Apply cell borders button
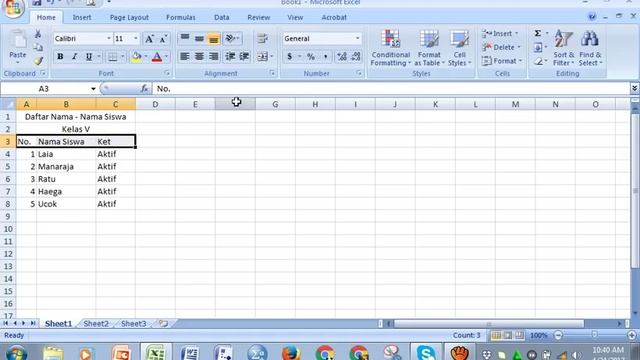Image resolution: width=640 pixels, height=360 pixels. coord(113,57)
